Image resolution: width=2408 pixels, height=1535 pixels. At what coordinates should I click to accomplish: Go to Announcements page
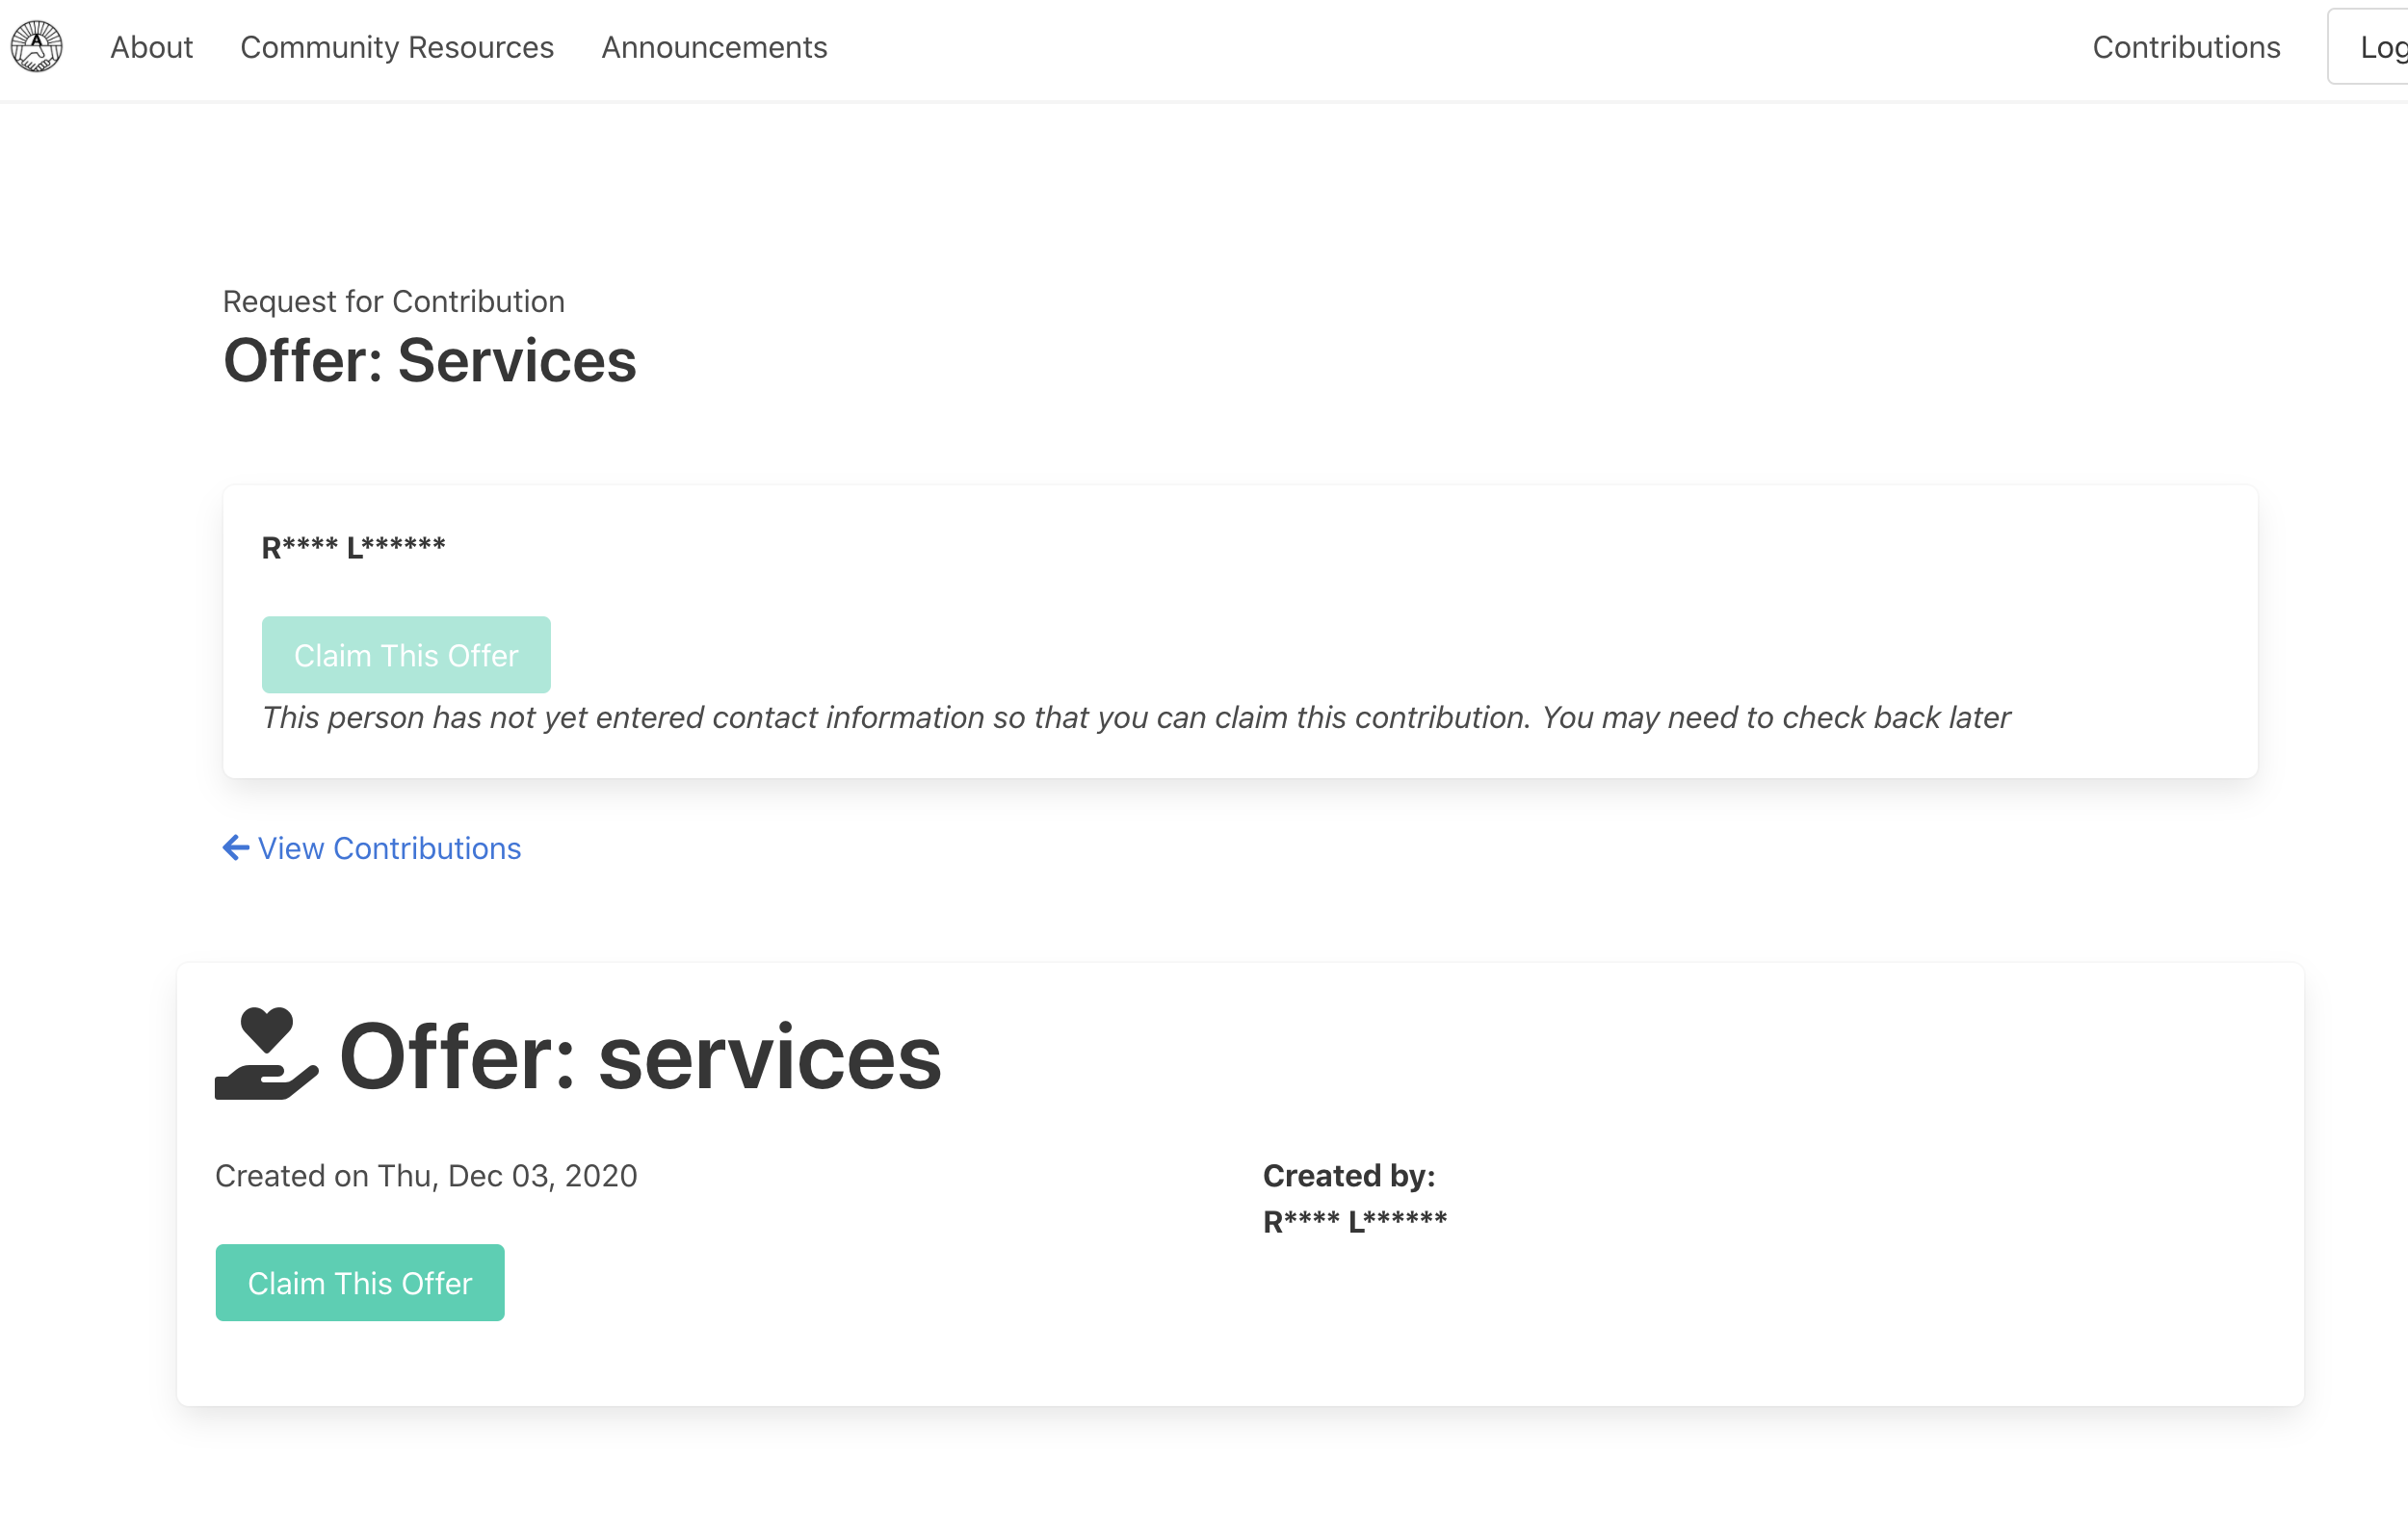pos(714,47)
